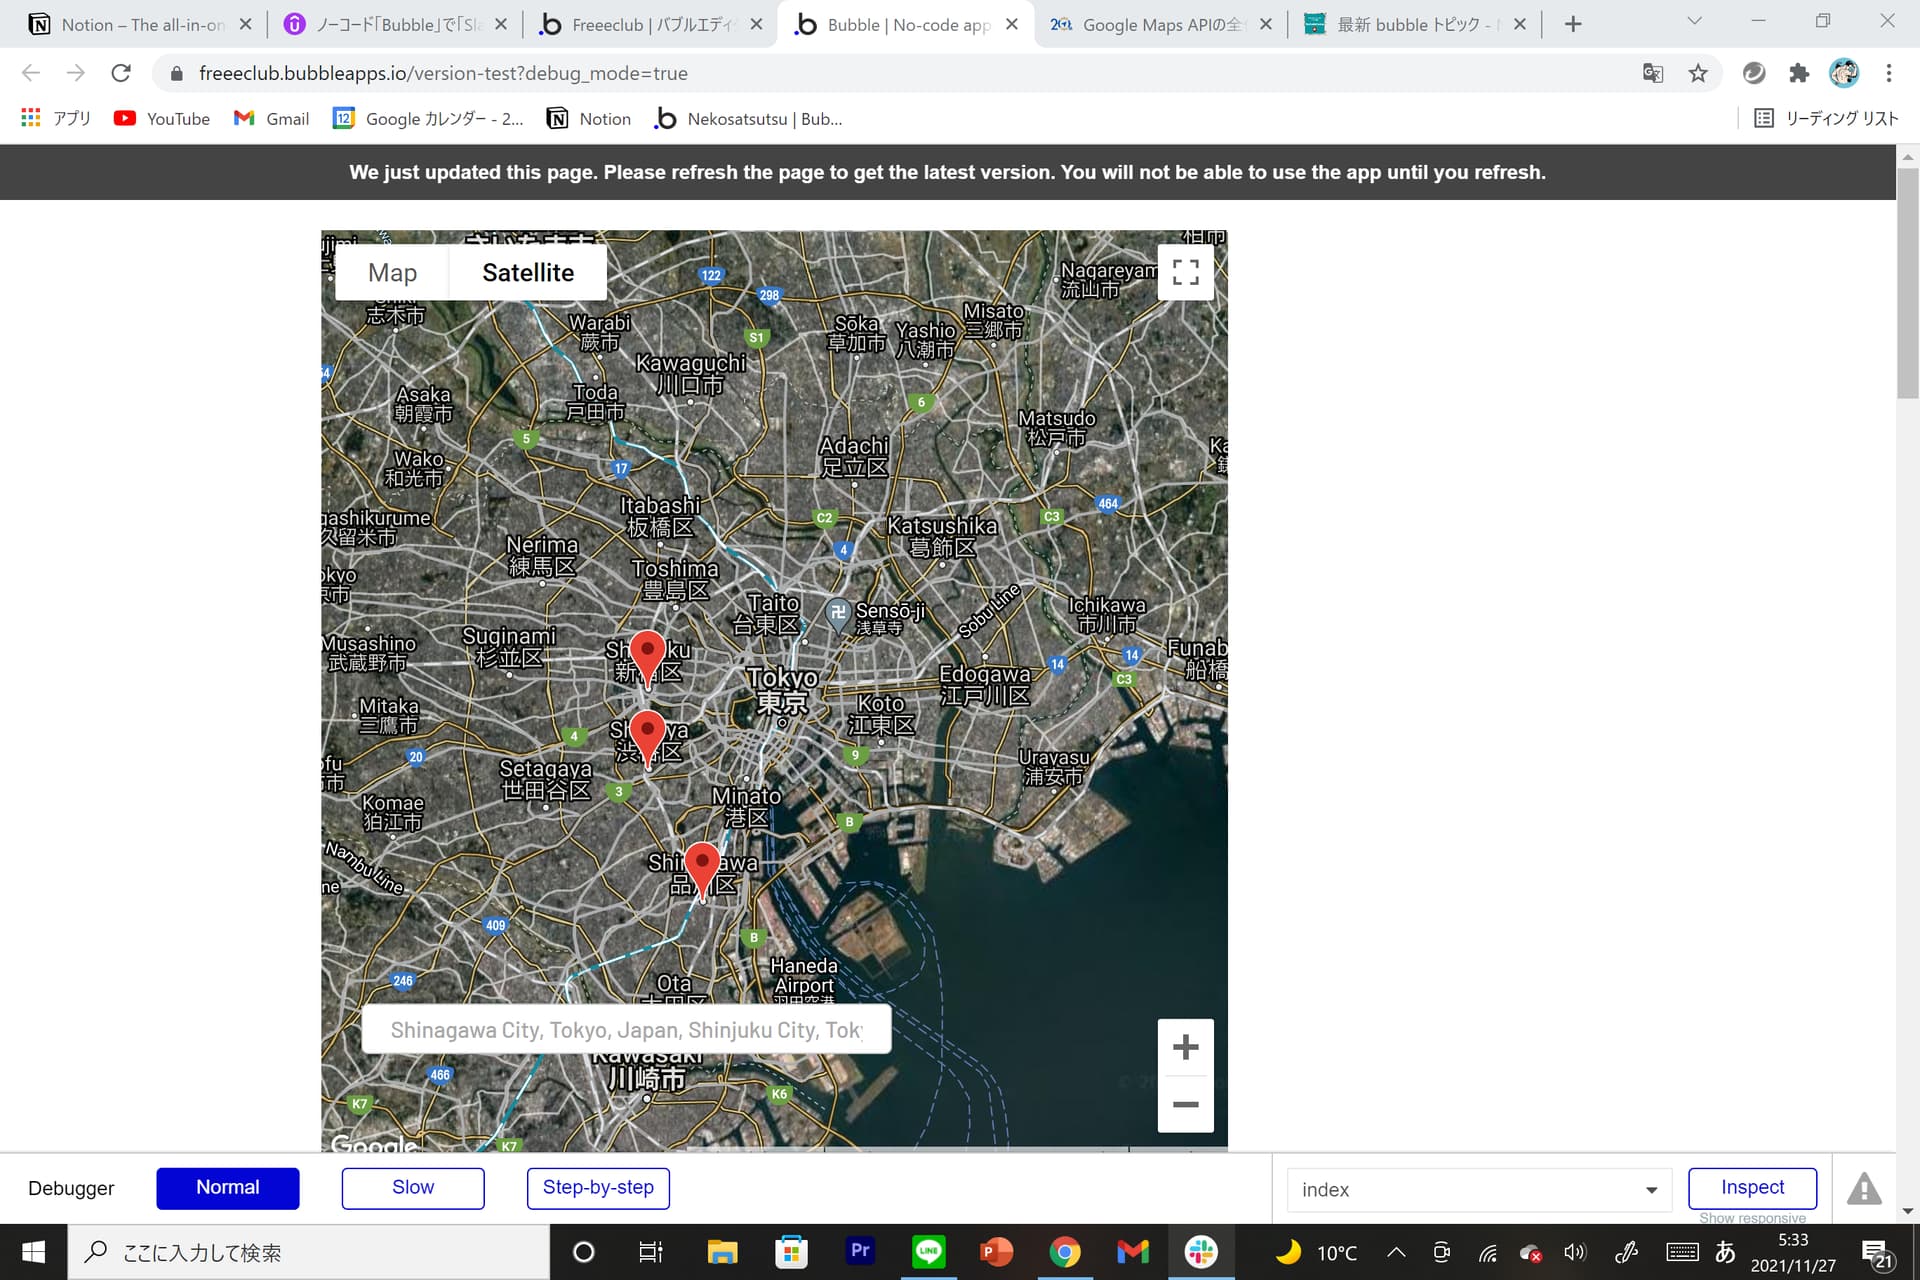Open the volume speaker tray icon

(x=1575, y=1252)
